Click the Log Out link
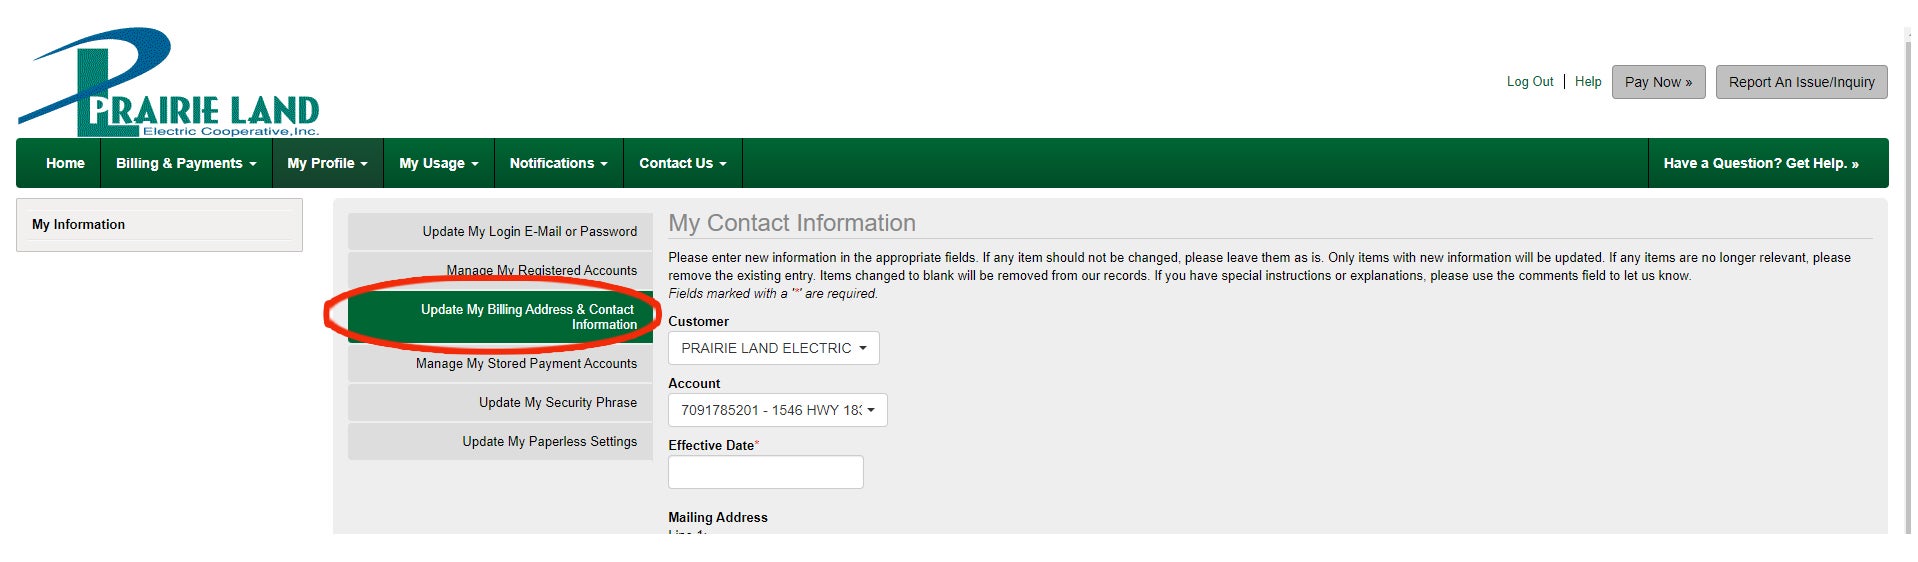The height and width of the screenshot is (562, 1918). pos(1530,82)
